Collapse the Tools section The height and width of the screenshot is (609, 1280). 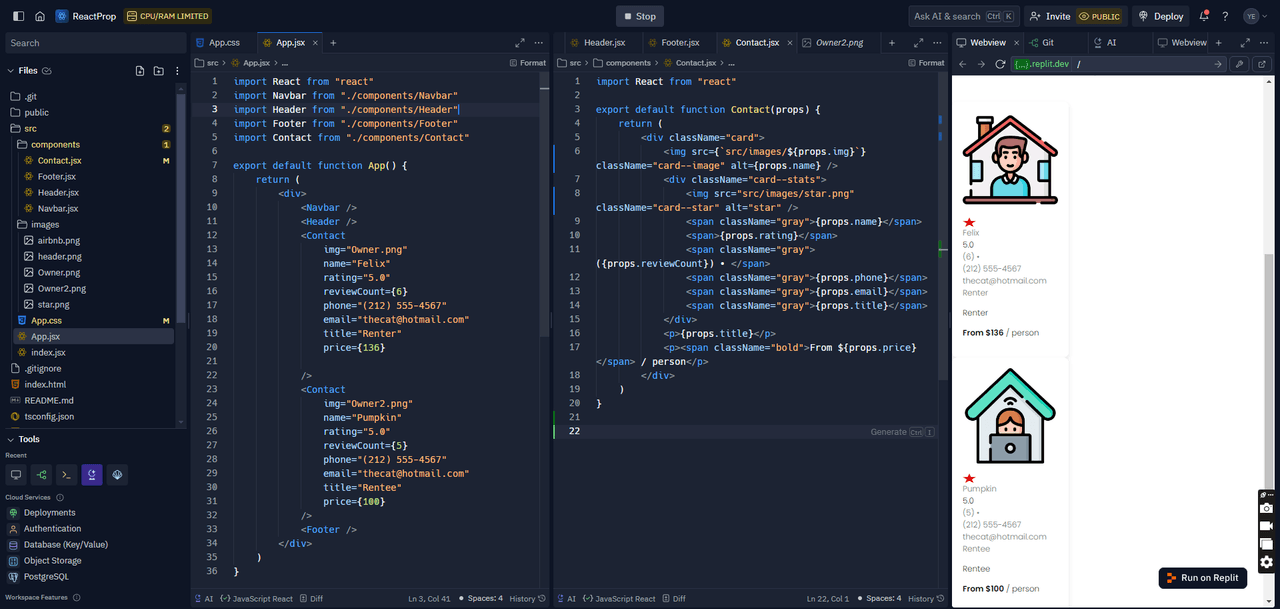[11, 439]
